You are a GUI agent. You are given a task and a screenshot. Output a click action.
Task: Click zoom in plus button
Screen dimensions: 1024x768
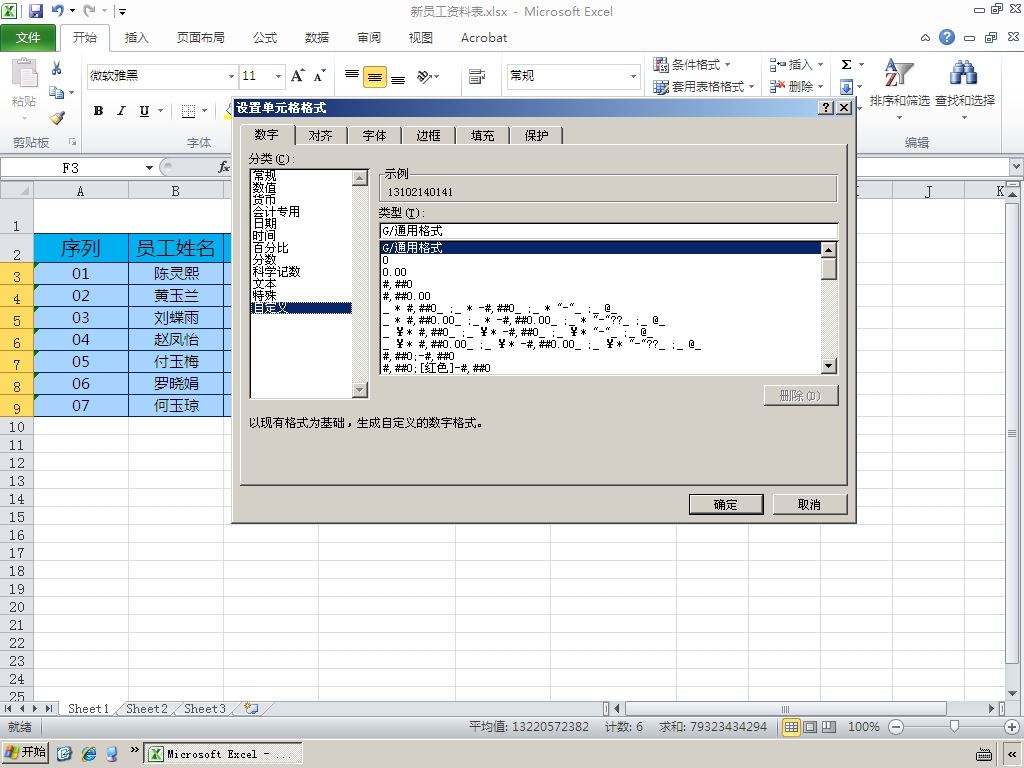click(x=1012, y=727)
